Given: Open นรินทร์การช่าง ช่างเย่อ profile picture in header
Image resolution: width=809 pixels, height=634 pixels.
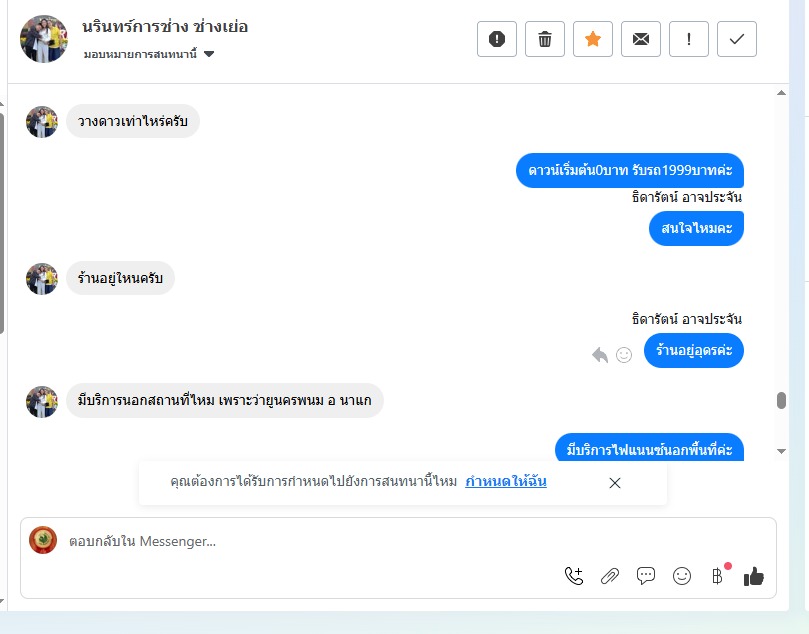Looking at the screenshot, I should [x=44, y=39].
